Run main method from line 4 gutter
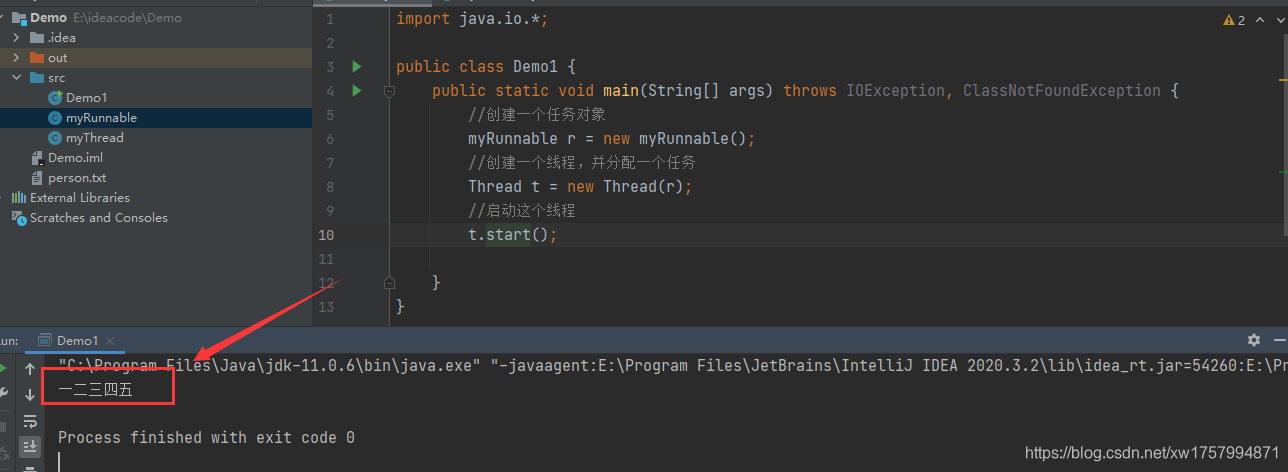 coord(356,91)
